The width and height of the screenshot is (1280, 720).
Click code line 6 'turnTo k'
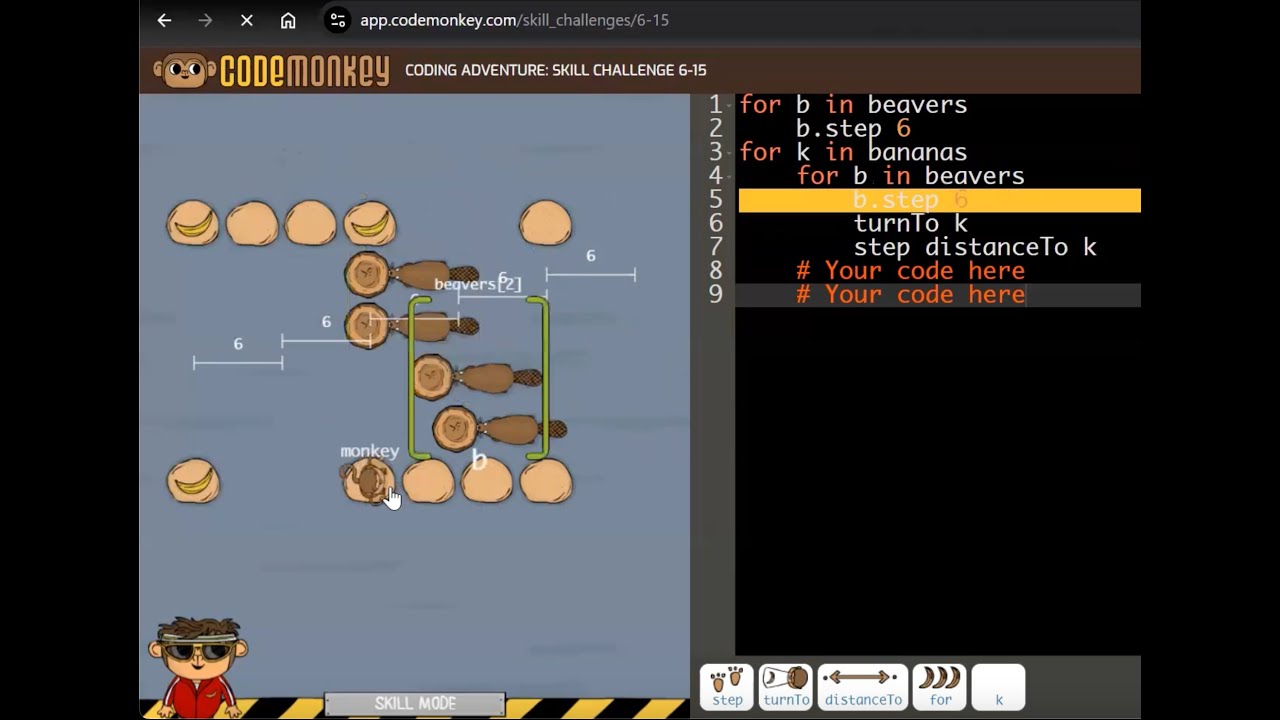point(910,224)
